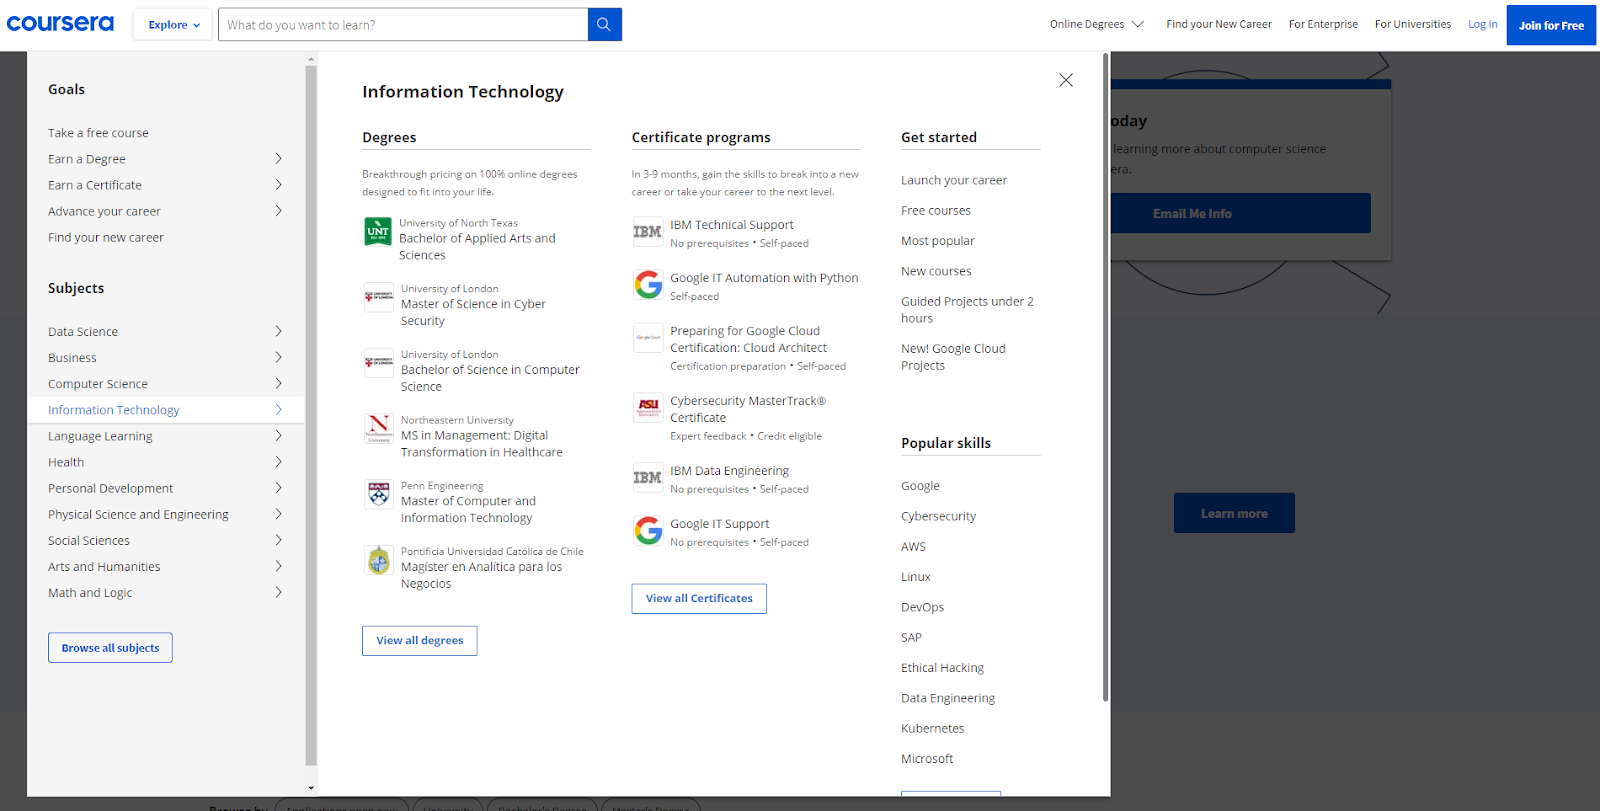Click the Kubernetes popular skill
Image resolution: width=1600 pixels, height=811 pixels.
coord(933,729)
